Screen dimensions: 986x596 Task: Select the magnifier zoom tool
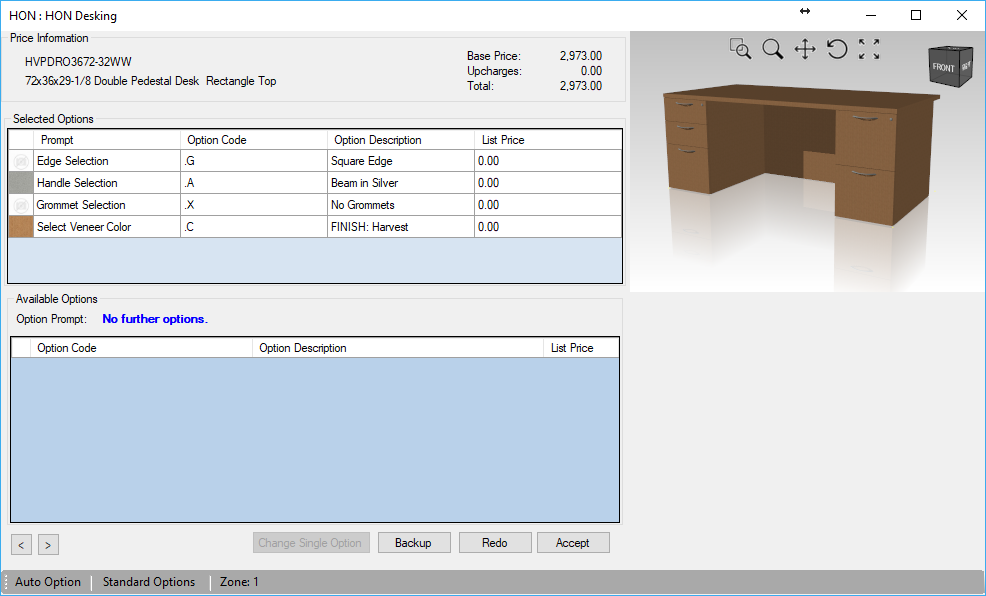tap(773, 48)
